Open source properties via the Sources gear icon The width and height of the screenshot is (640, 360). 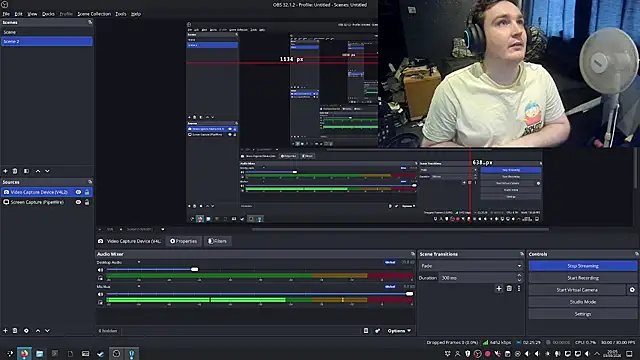[x=26, y=331]
